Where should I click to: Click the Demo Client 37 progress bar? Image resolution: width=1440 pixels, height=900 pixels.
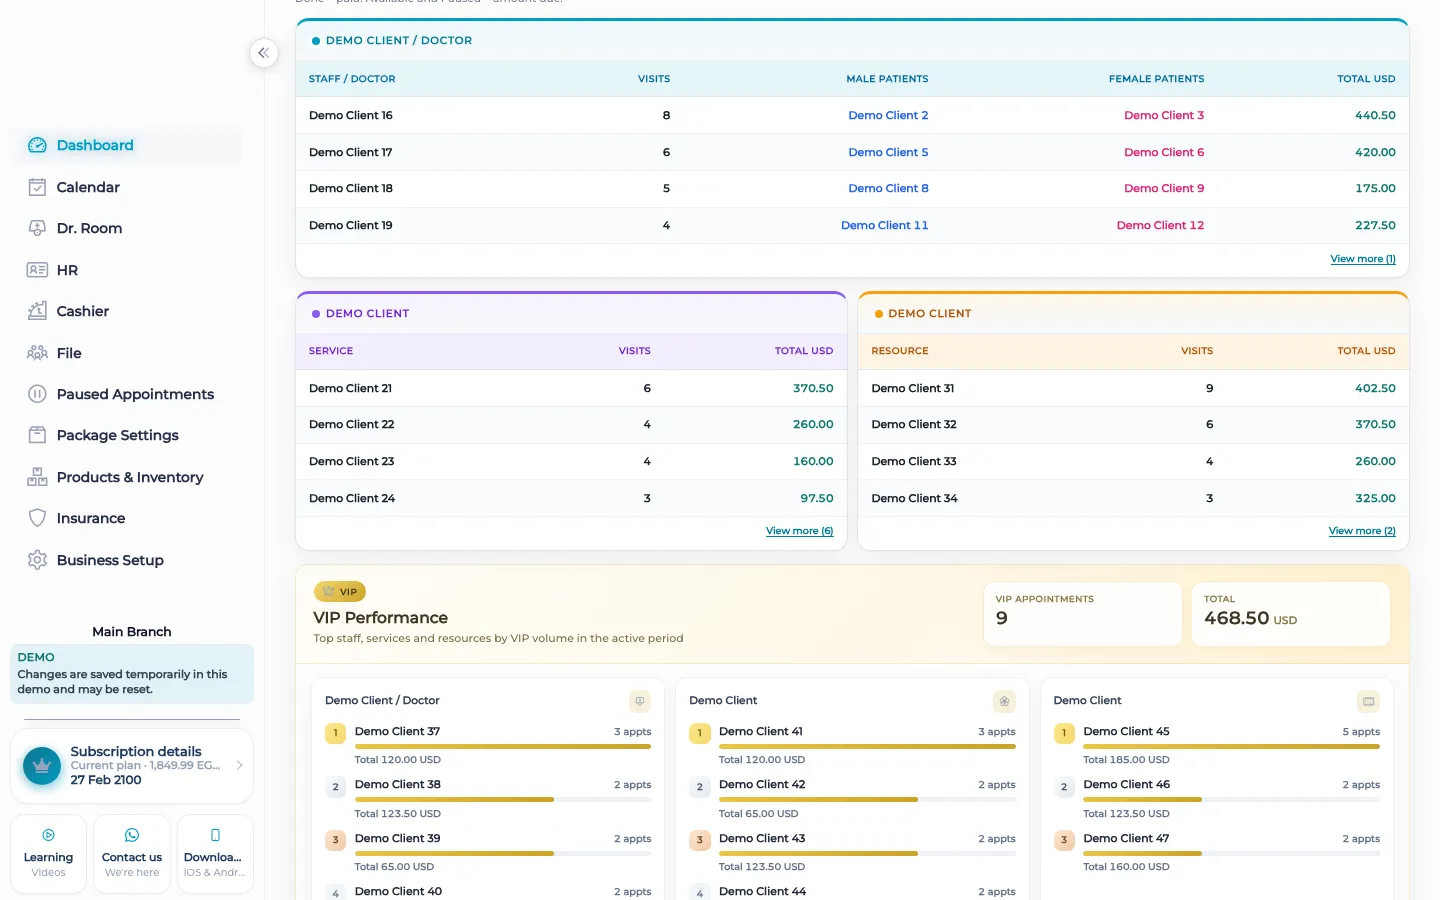tap(503, 747)
